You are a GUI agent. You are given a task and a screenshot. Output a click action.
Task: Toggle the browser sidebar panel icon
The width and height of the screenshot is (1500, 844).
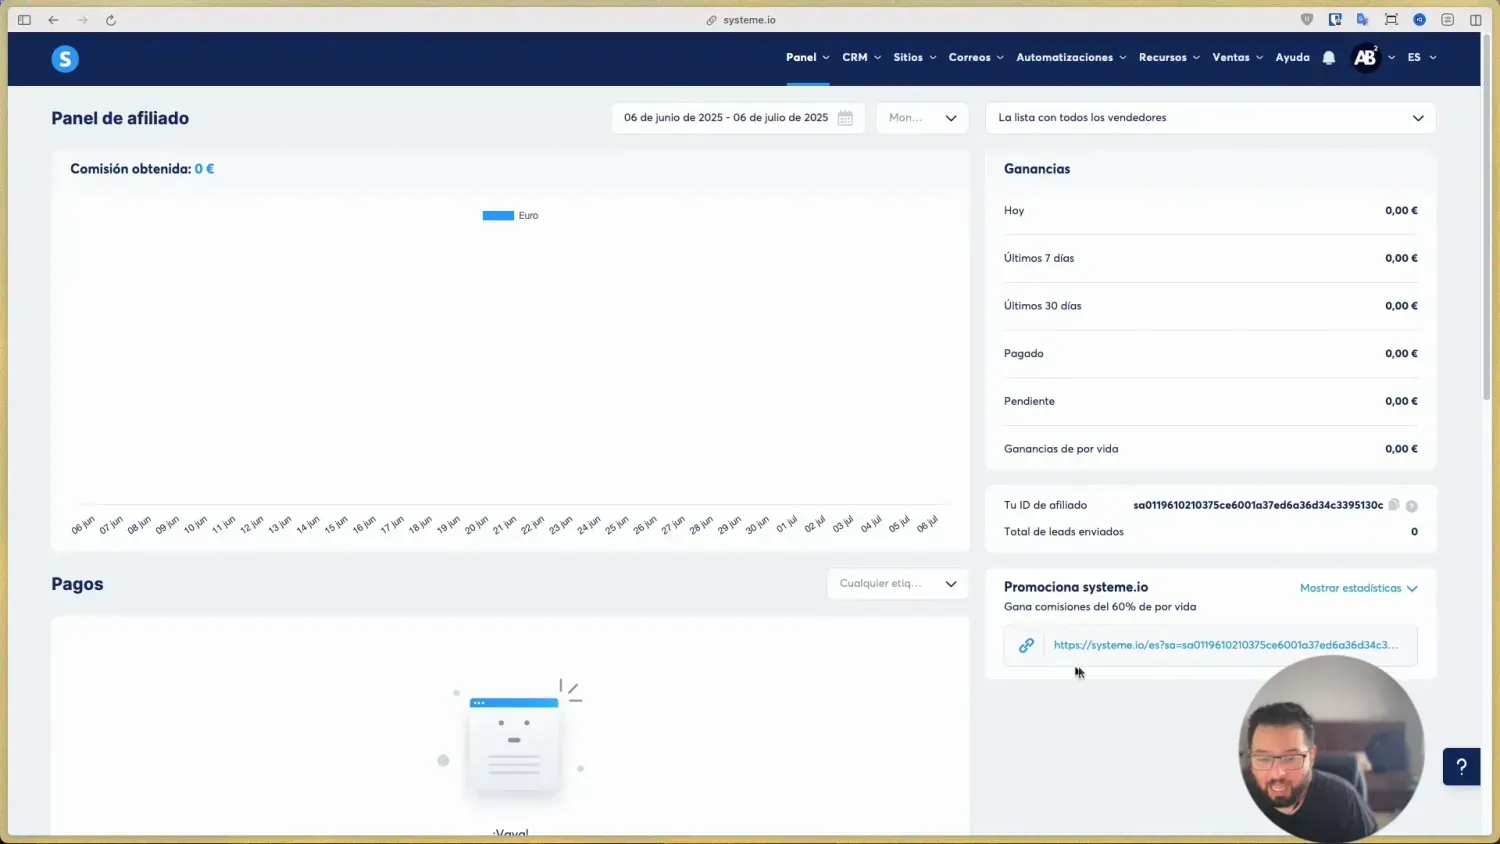coord(24,20)
